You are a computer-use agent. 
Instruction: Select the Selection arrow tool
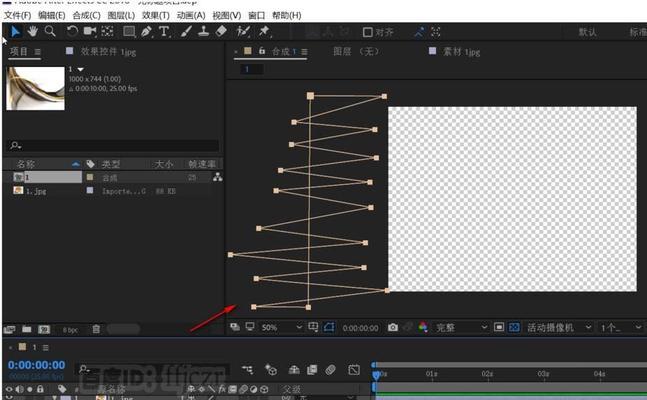[15, 31]
